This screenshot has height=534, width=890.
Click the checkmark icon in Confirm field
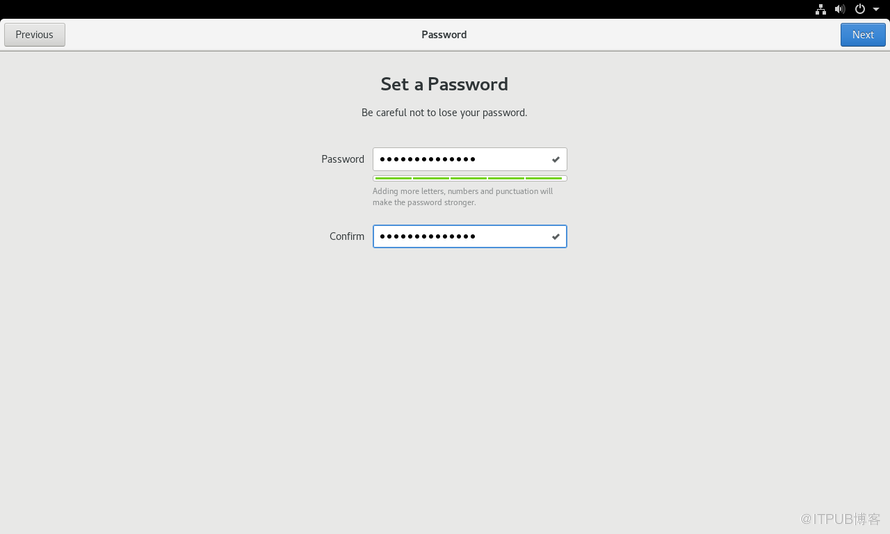(x=556, y=237)
